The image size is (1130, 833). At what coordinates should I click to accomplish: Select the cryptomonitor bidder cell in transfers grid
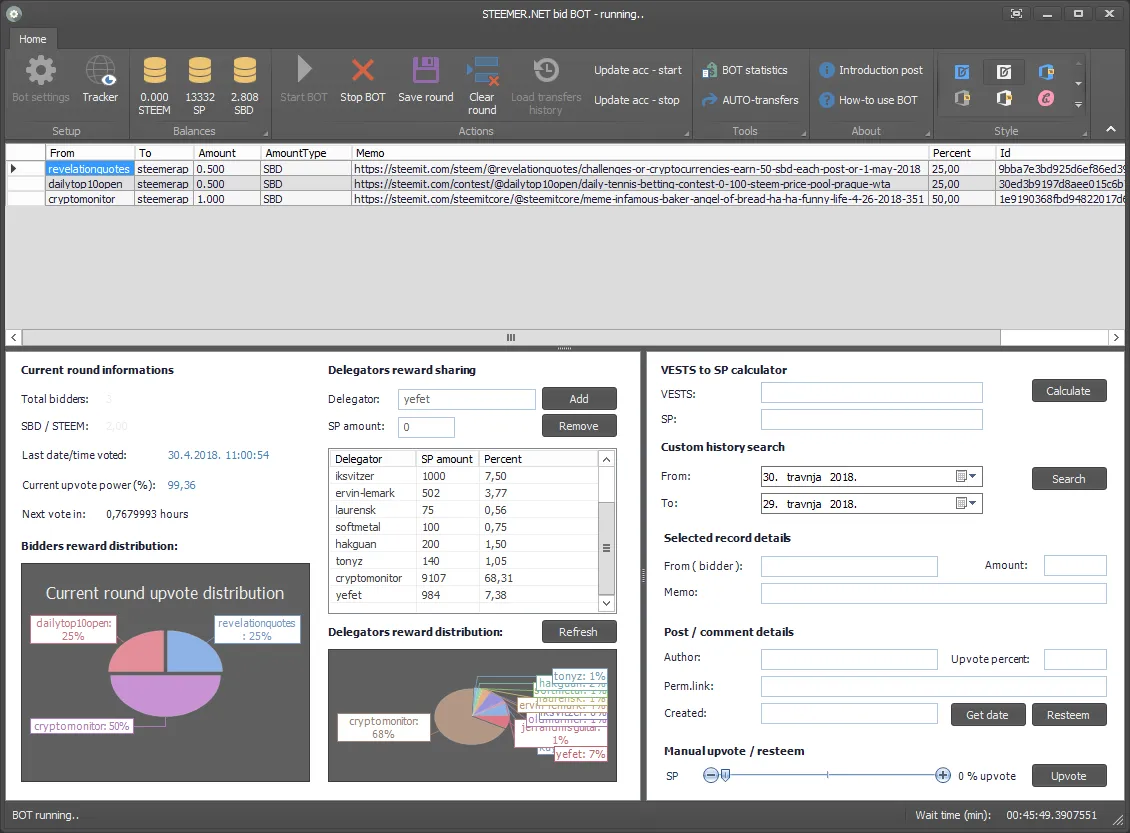[x=89, y=199]
